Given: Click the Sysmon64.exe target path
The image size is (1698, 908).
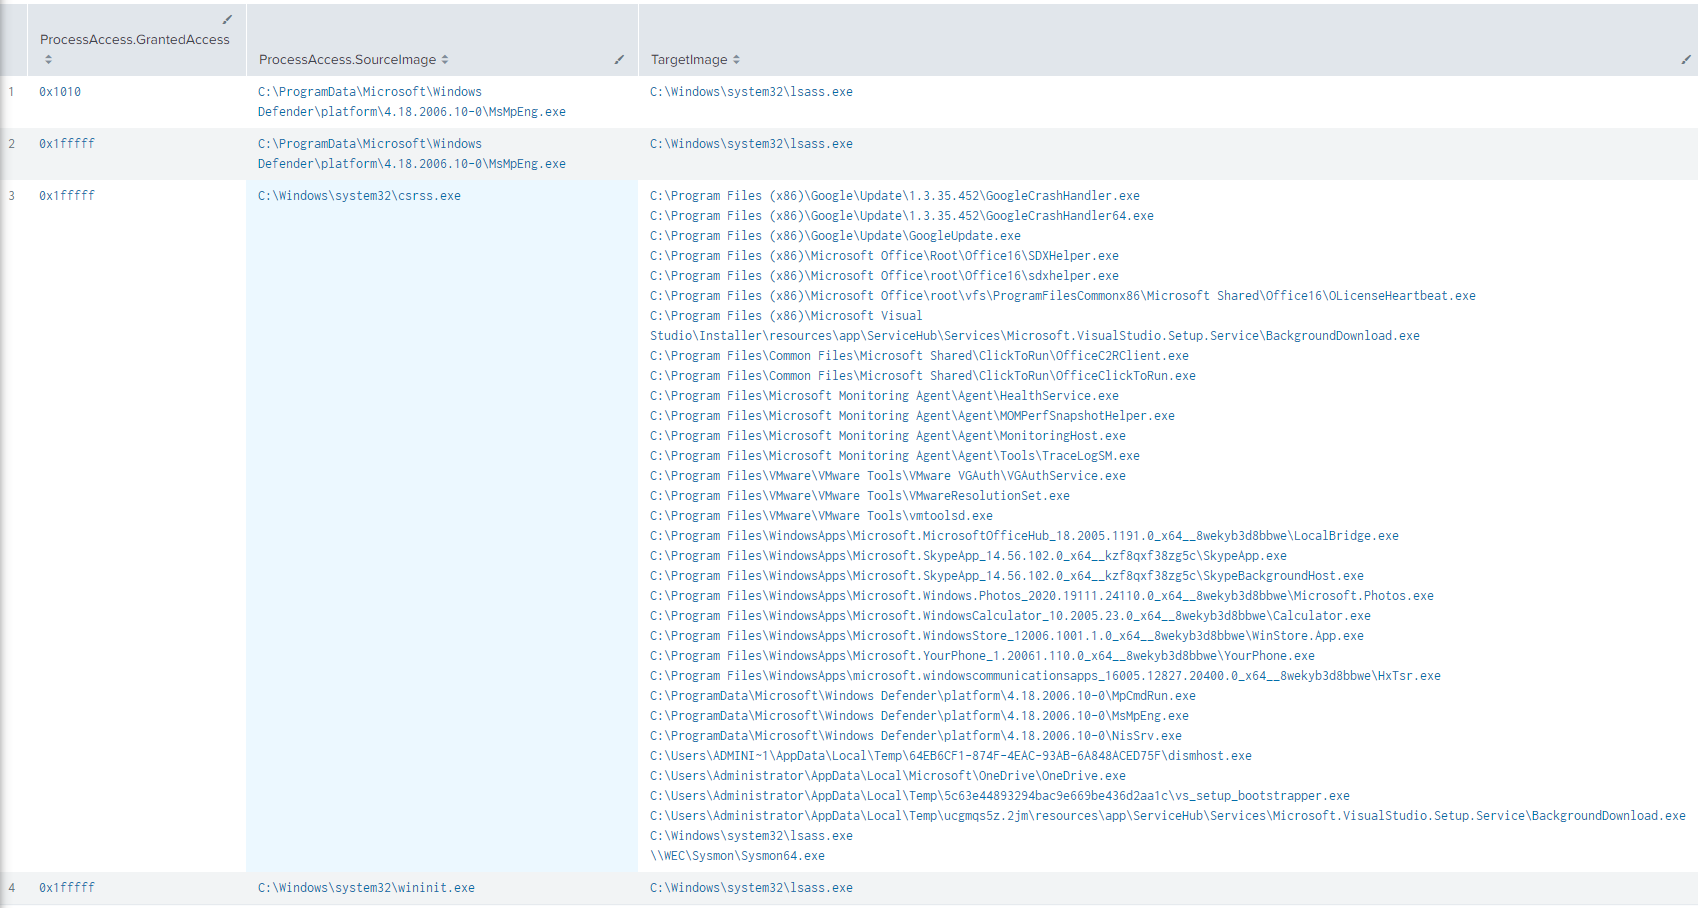Looking at the screenshot, I should coord(737,856).
